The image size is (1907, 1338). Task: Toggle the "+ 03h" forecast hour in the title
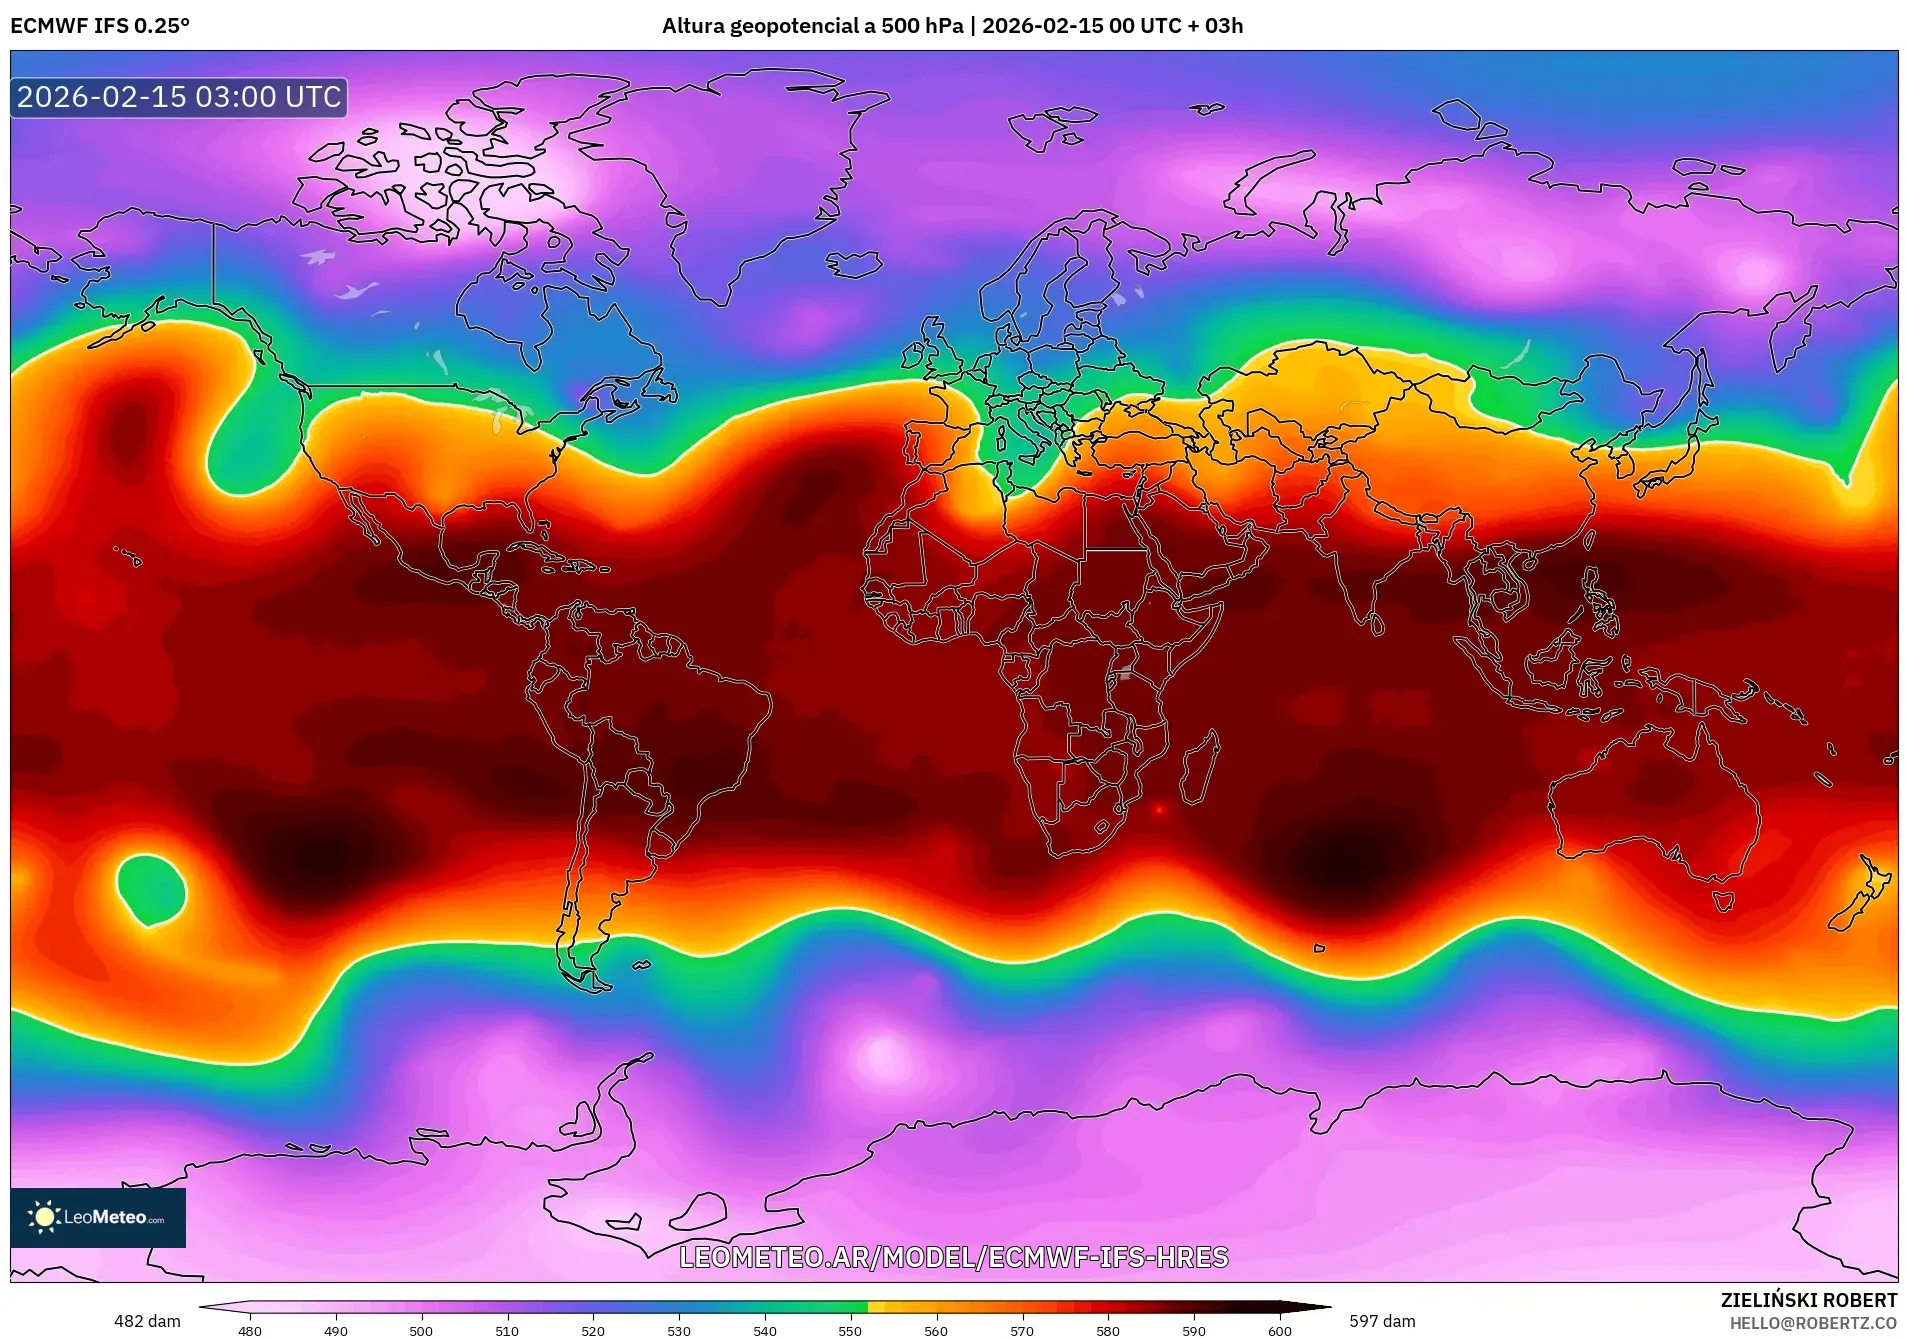click(1216, 27)
